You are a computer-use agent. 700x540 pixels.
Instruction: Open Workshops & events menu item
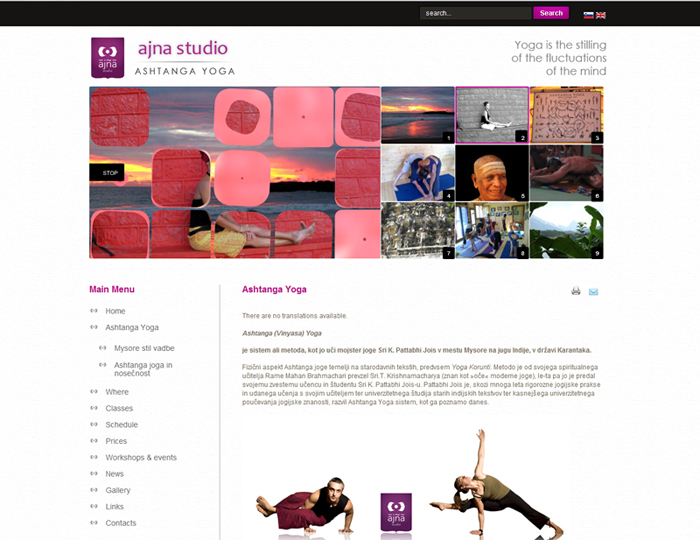pos(141,457)
